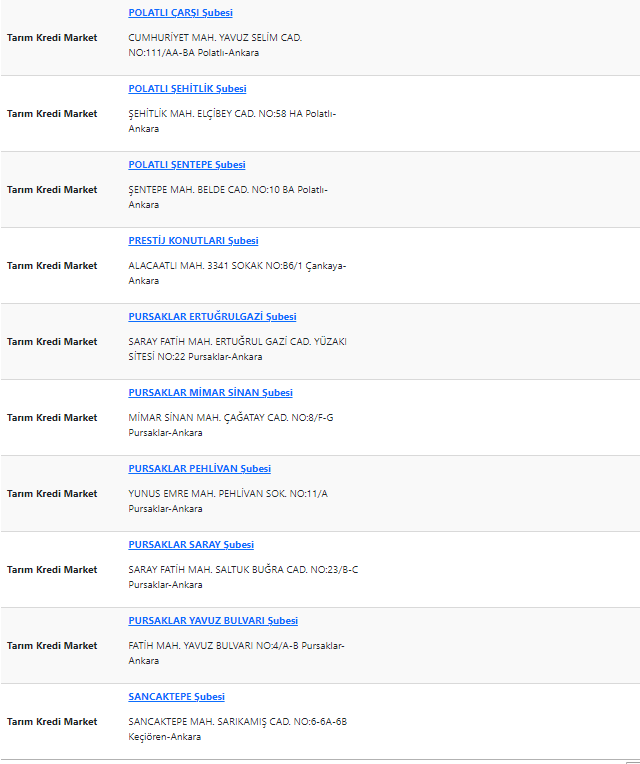This screenshot has width=640, height=764.
Task: Select address 'ALACAATLI MAH. 3341 SOKAK'
Action: [x=195, y=266]
